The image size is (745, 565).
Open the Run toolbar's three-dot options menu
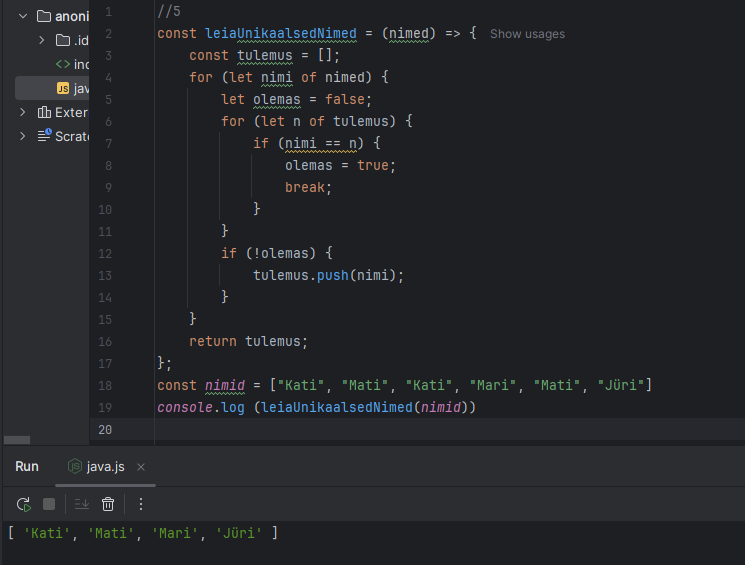tap(141, 504)
